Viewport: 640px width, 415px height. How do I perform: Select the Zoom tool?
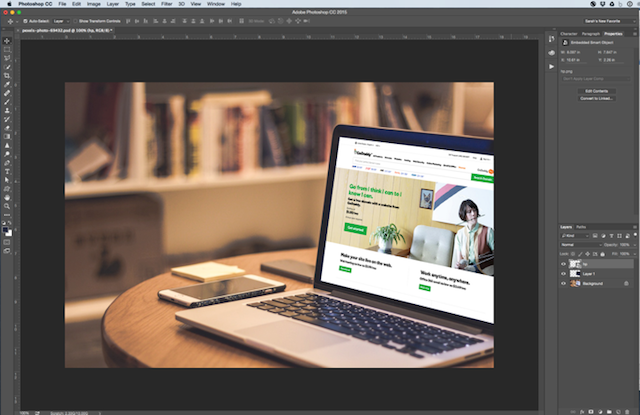coord(7,206)
